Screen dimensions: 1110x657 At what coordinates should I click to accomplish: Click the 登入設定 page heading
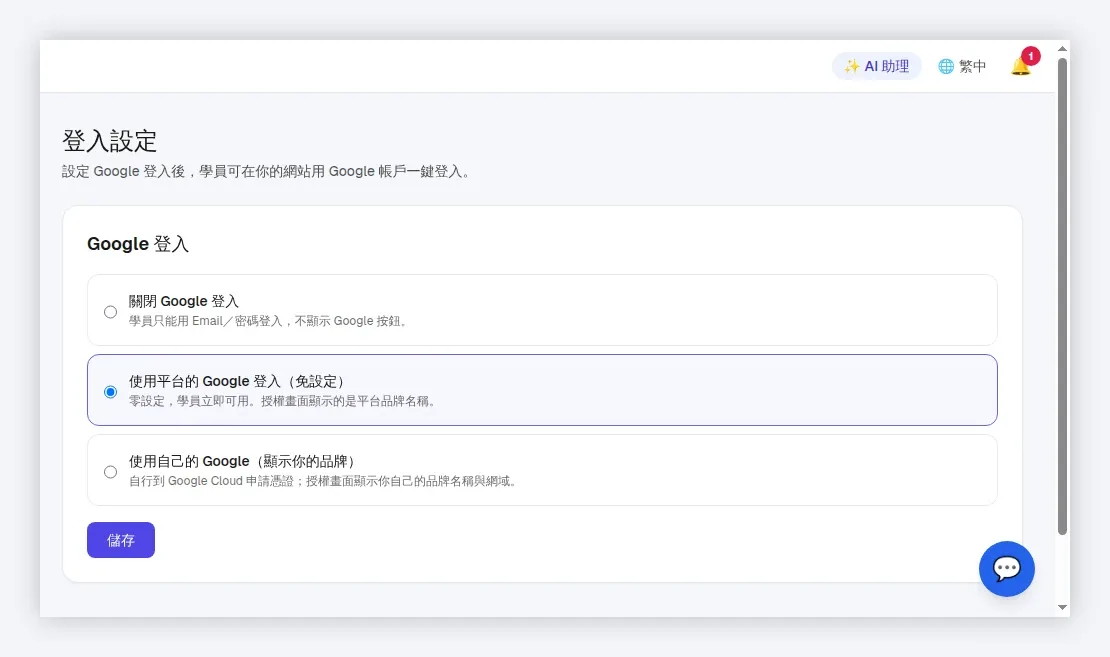coord(109,141)
